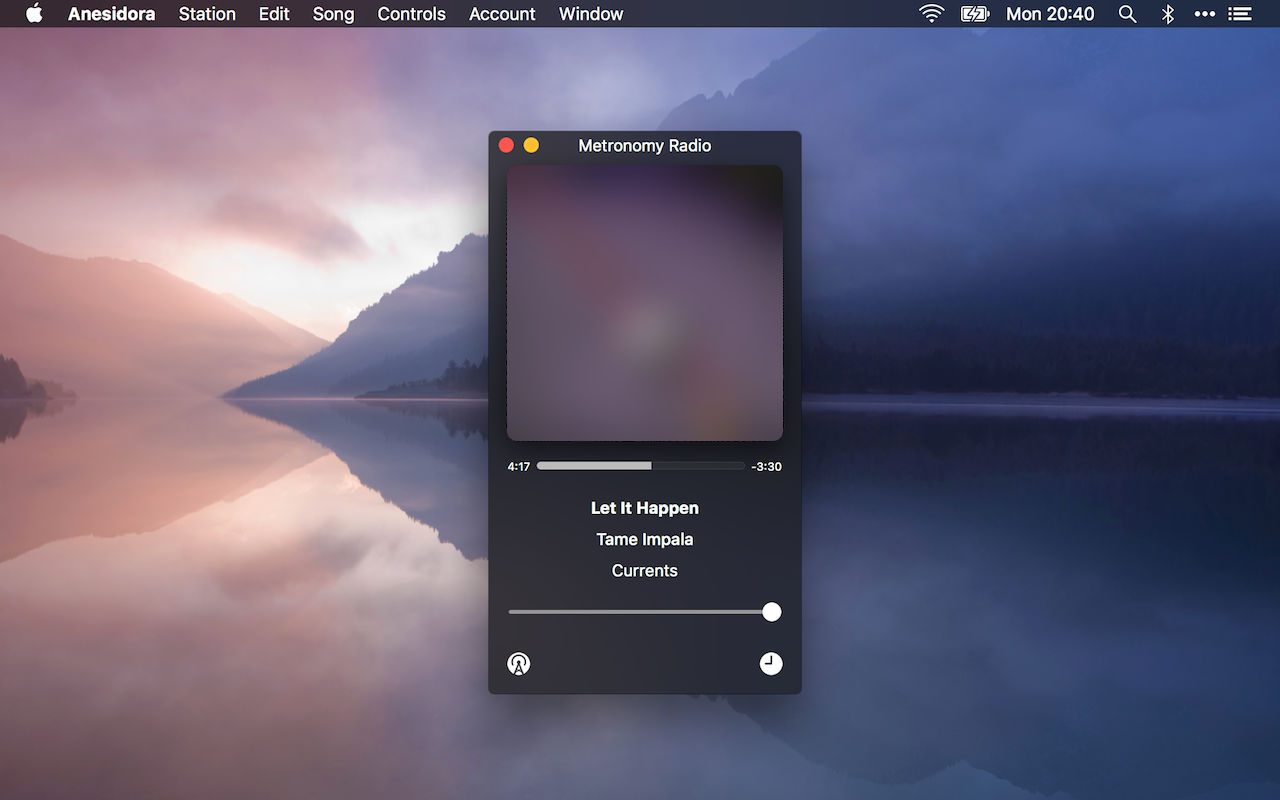Open the Wi-Fi status menu

(x=931, y=14)
